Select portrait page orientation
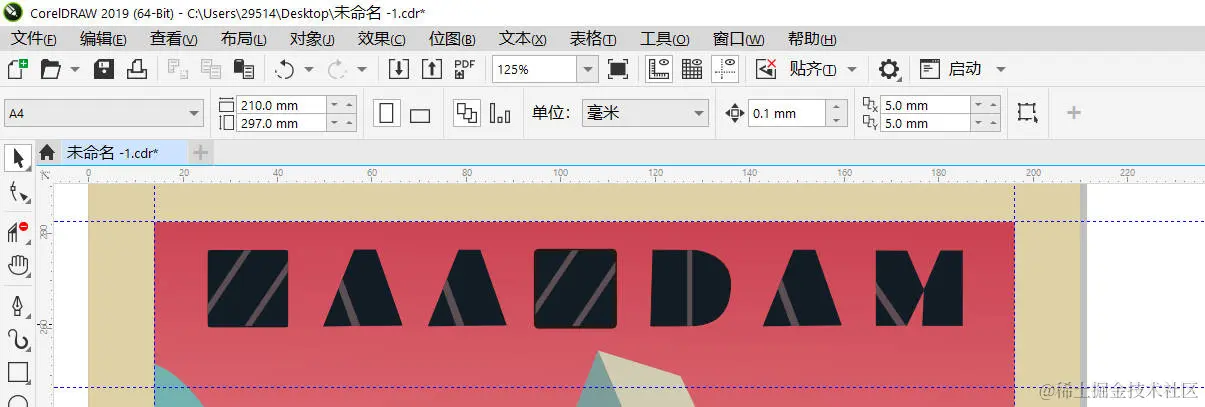Image resolution: width=1205 pixels, height=407 pixels. [x=387, y=113]
